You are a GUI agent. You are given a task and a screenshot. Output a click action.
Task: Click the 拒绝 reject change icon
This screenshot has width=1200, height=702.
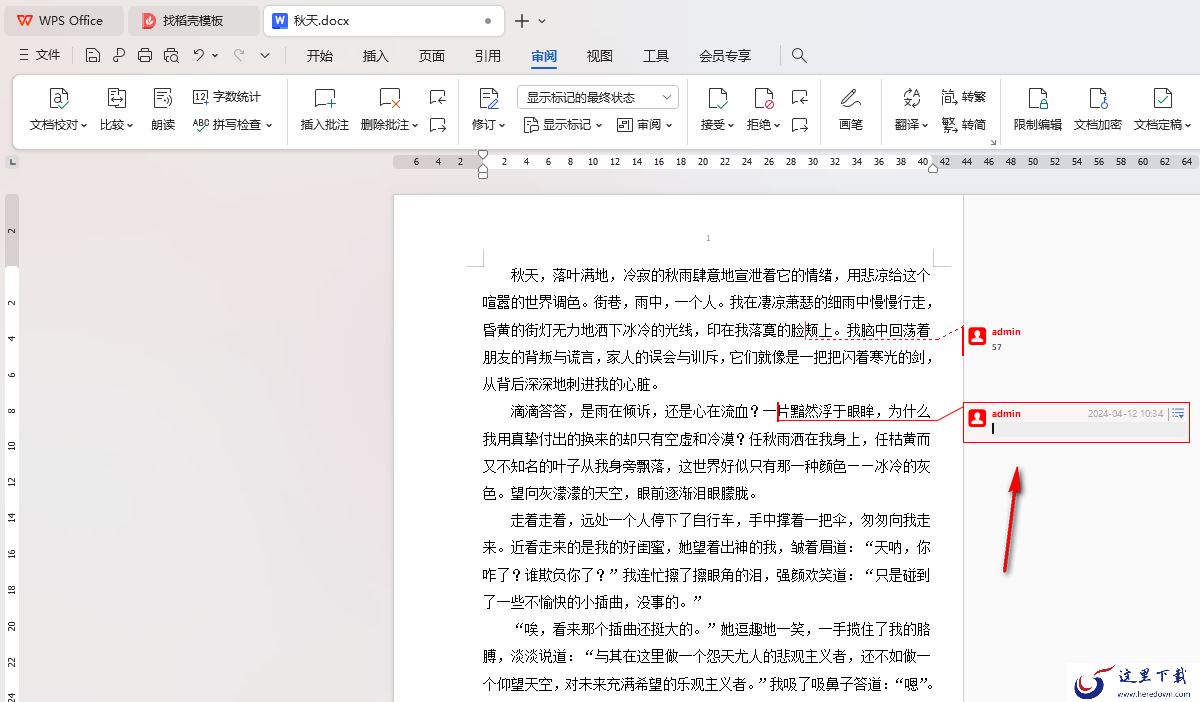(x=764, y=98)
